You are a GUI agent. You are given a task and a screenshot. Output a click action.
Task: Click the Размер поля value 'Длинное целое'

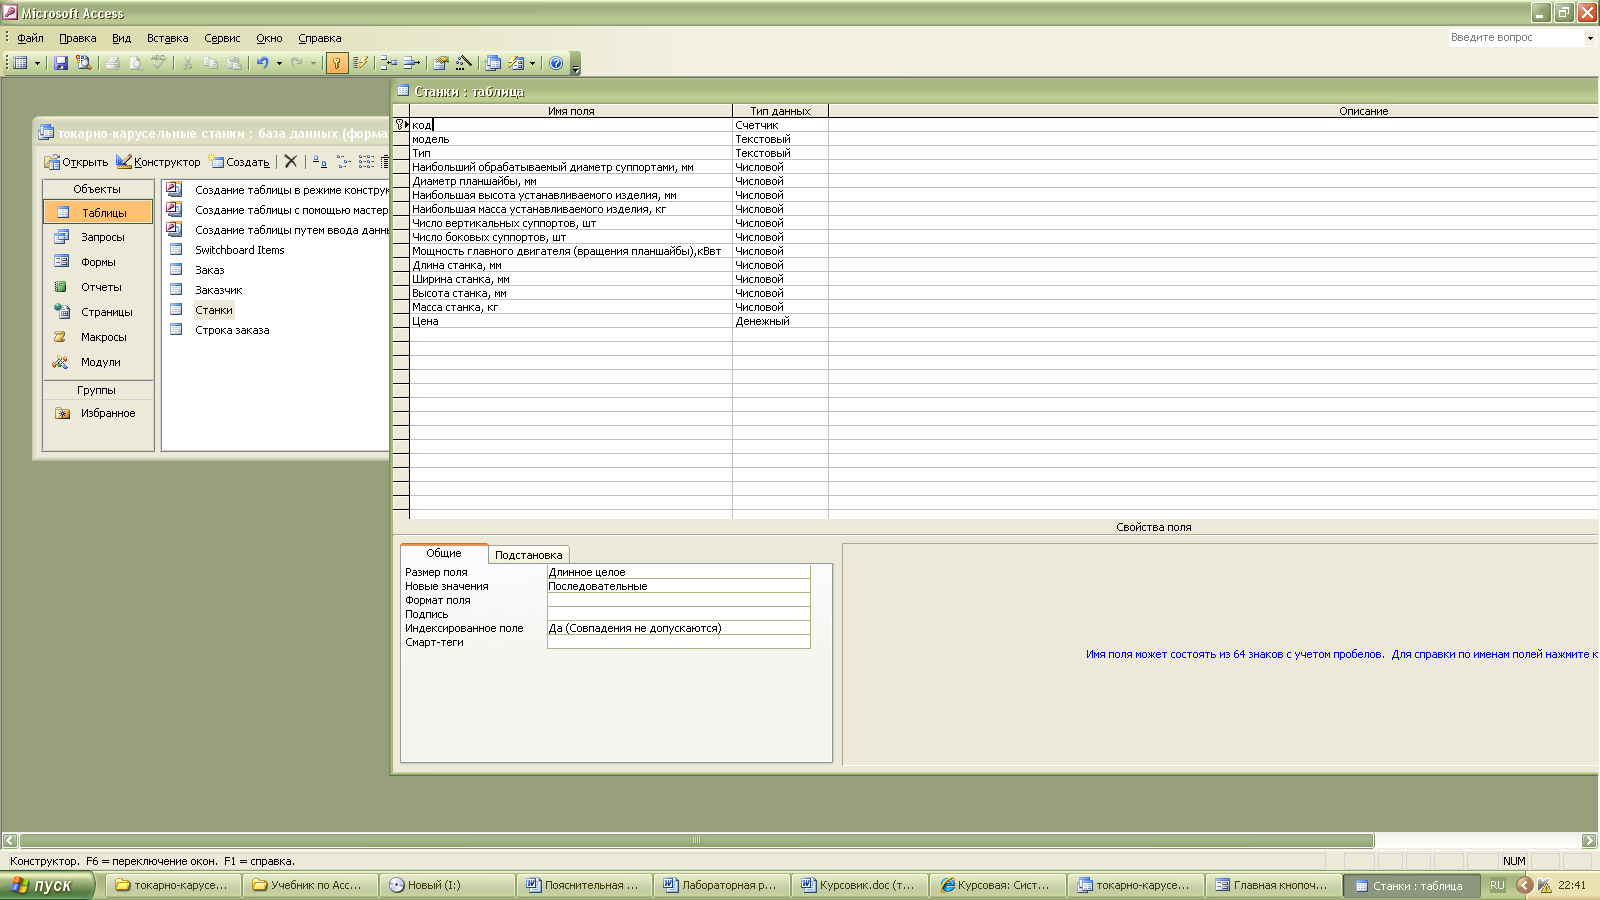click(678, 572)
